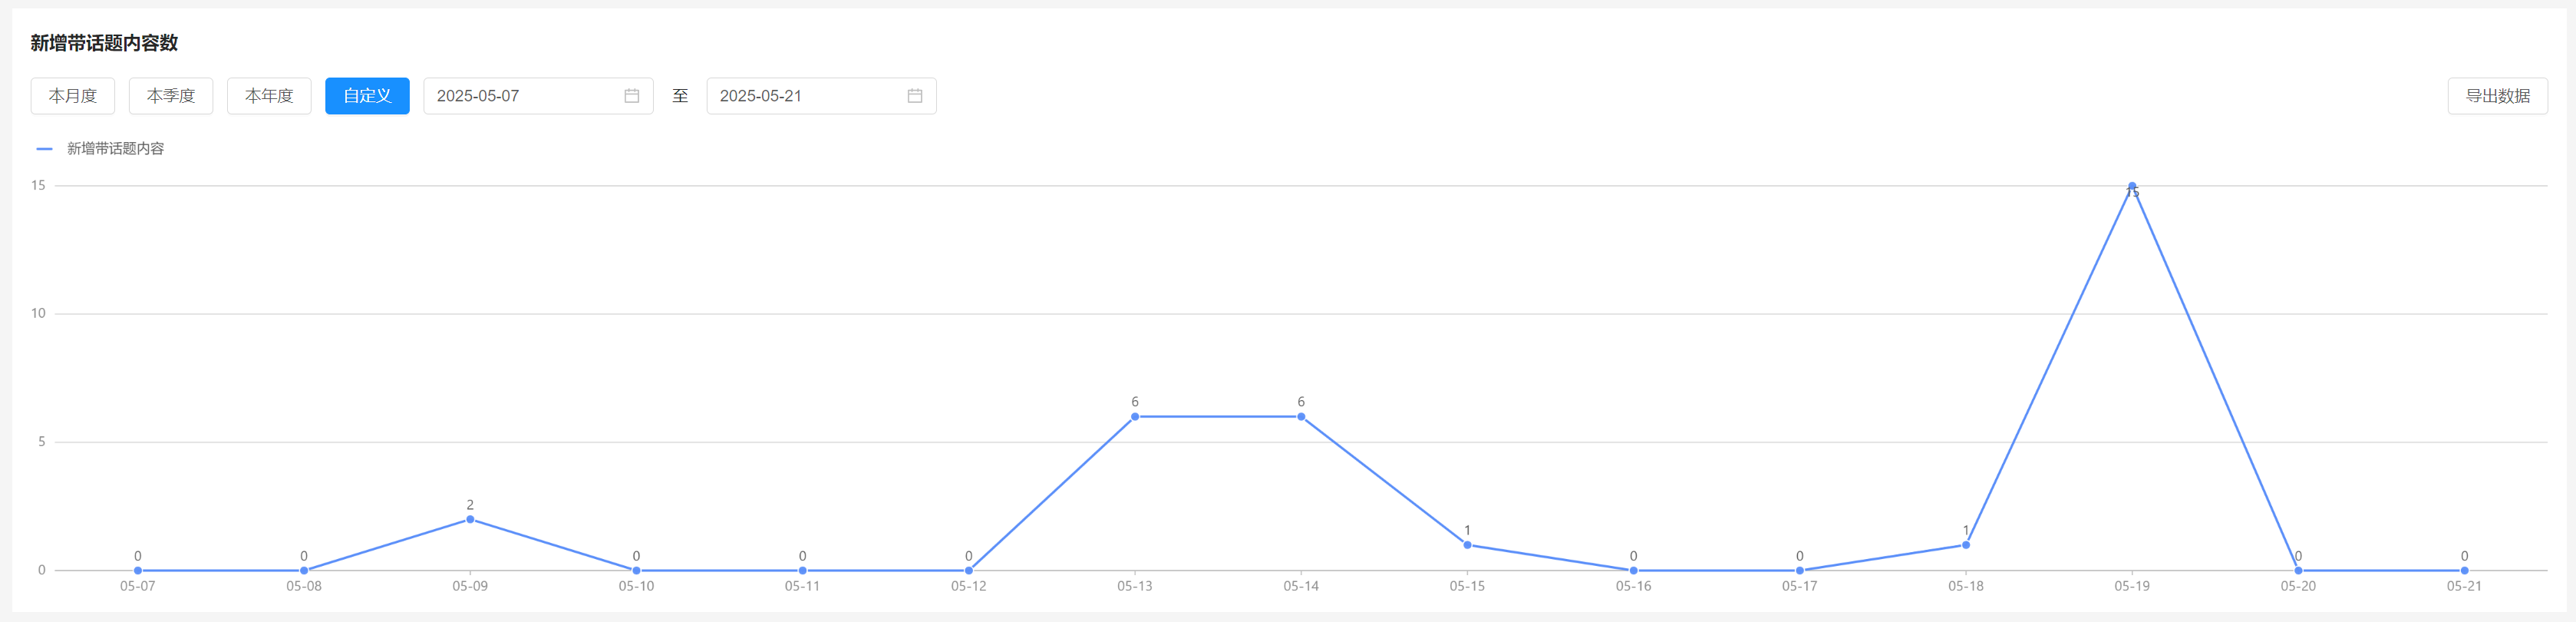2576x622 pixels.
Task: Select the 05-15 data point
Action: (1467, 545)
